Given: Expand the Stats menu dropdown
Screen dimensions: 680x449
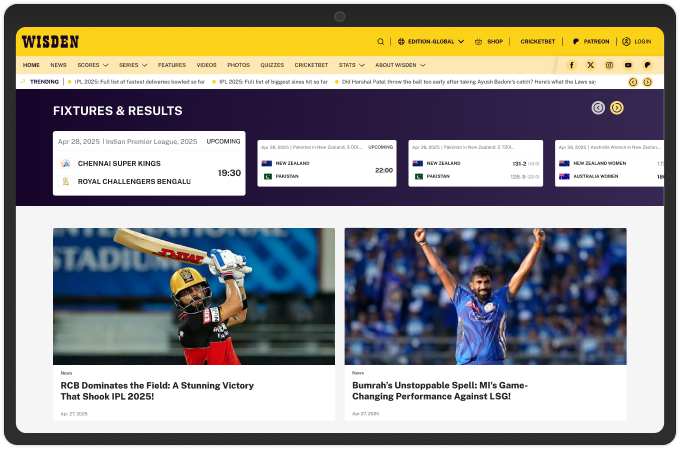Looking at the screenshot, I should tap(362, 65).
